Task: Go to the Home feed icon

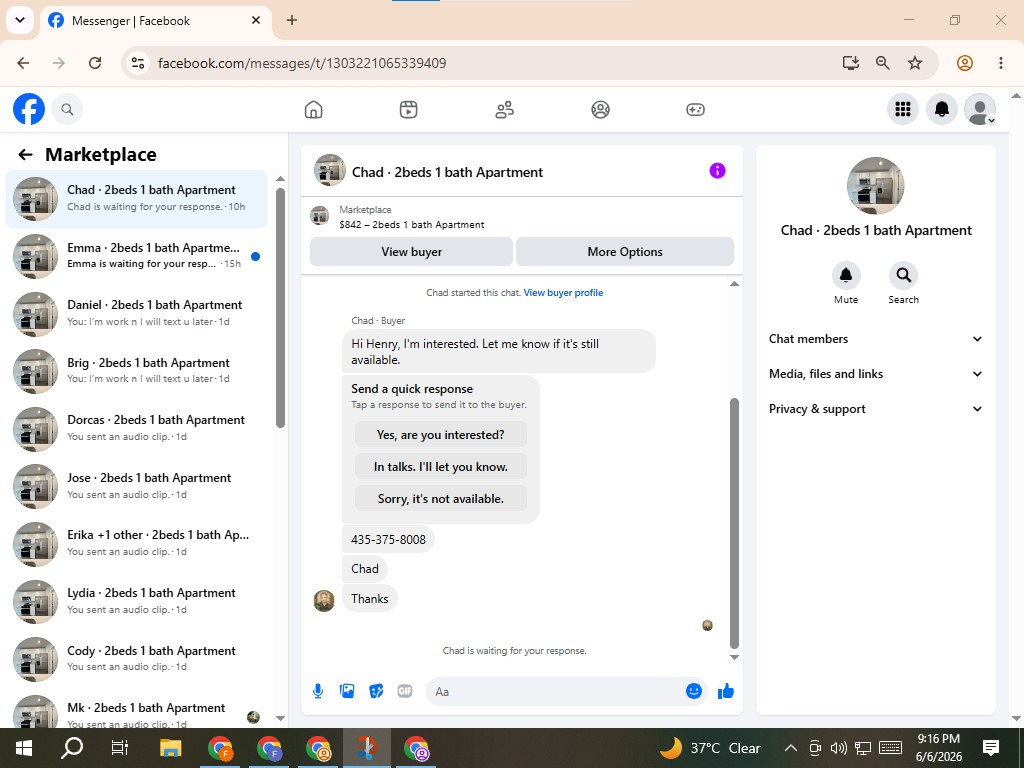Action: point(313,110)
